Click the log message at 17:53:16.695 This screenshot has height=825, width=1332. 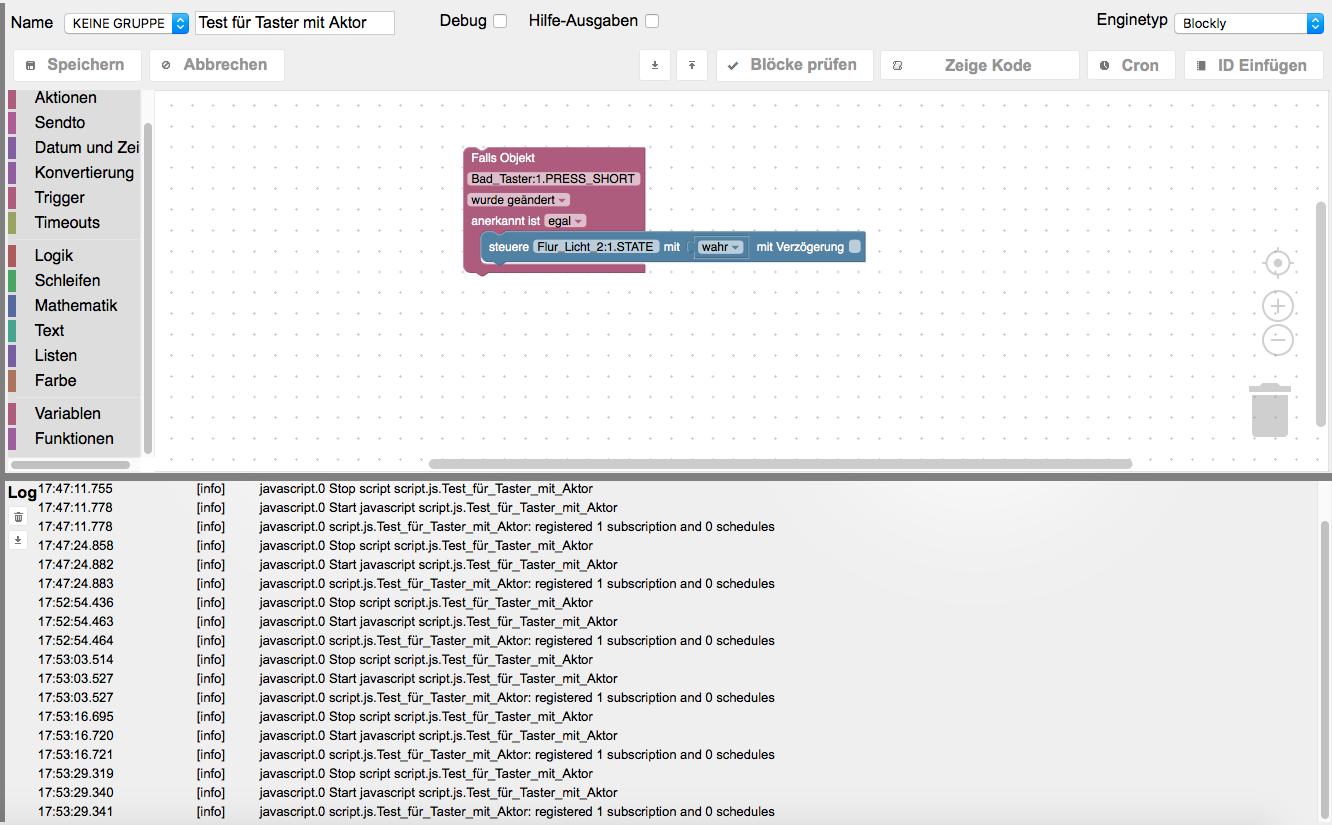[426, 717]
